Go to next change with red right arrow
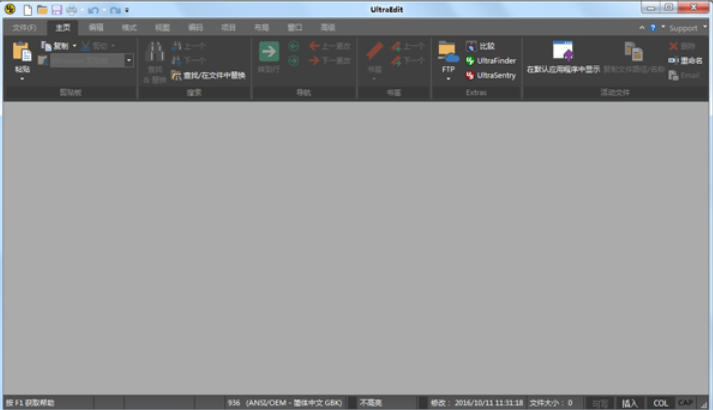Image resolution: width=713 pixels, height=410 pixels. (314, 60)
